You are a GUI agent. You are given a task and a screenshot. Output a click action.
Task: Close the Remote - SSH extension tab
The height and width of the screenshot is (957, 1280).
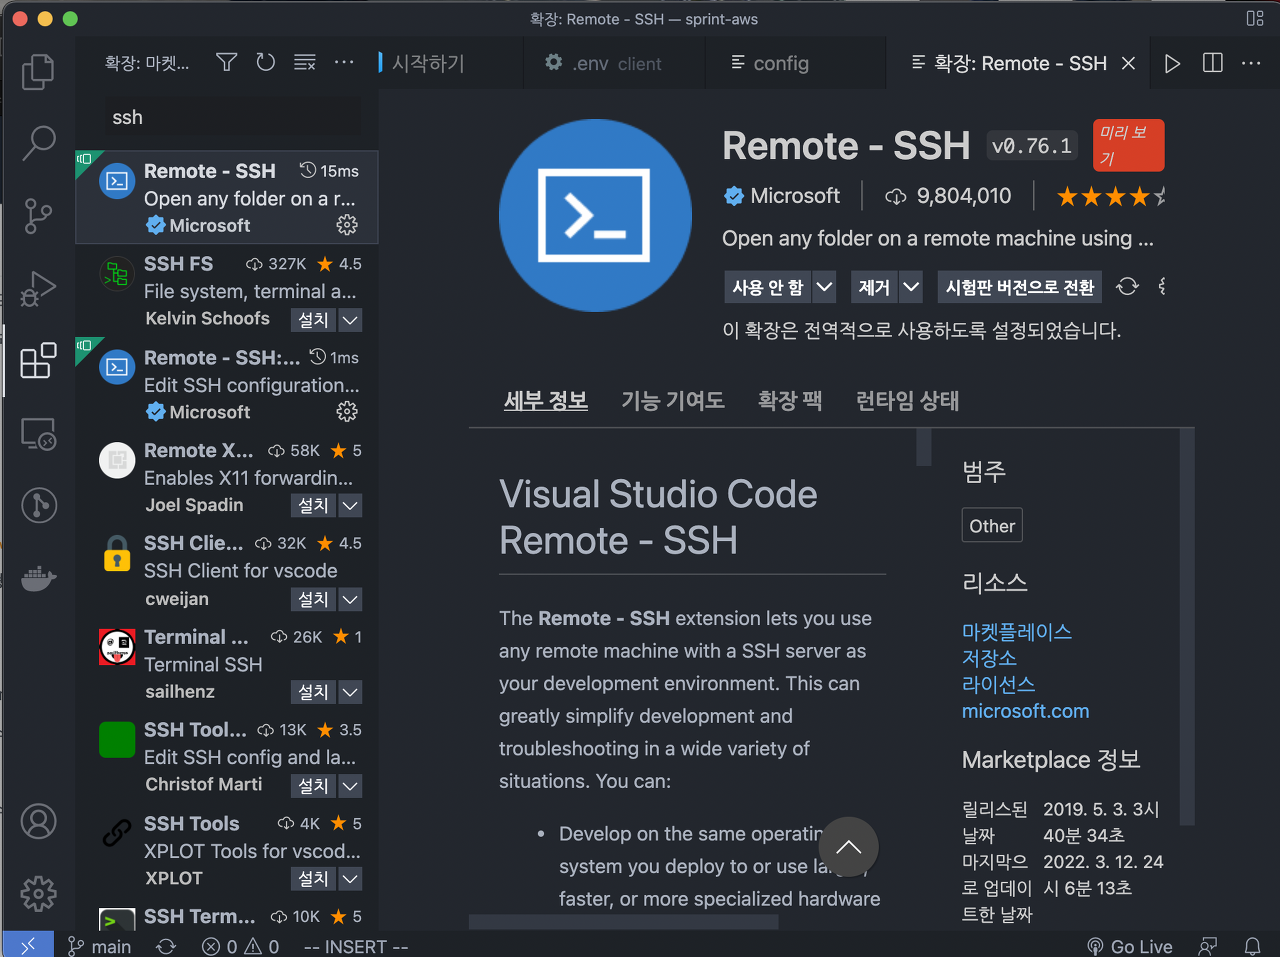click(x=1128, y=63)
